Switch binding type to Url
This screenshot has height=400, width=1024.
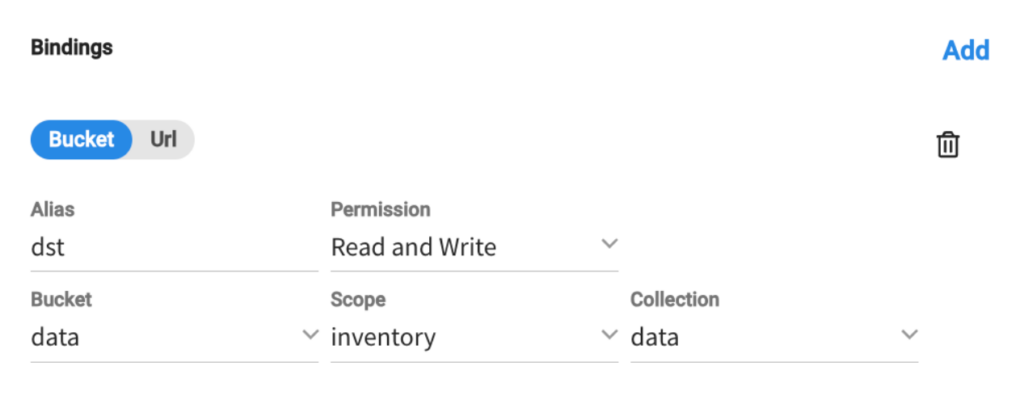pos(163,139)
